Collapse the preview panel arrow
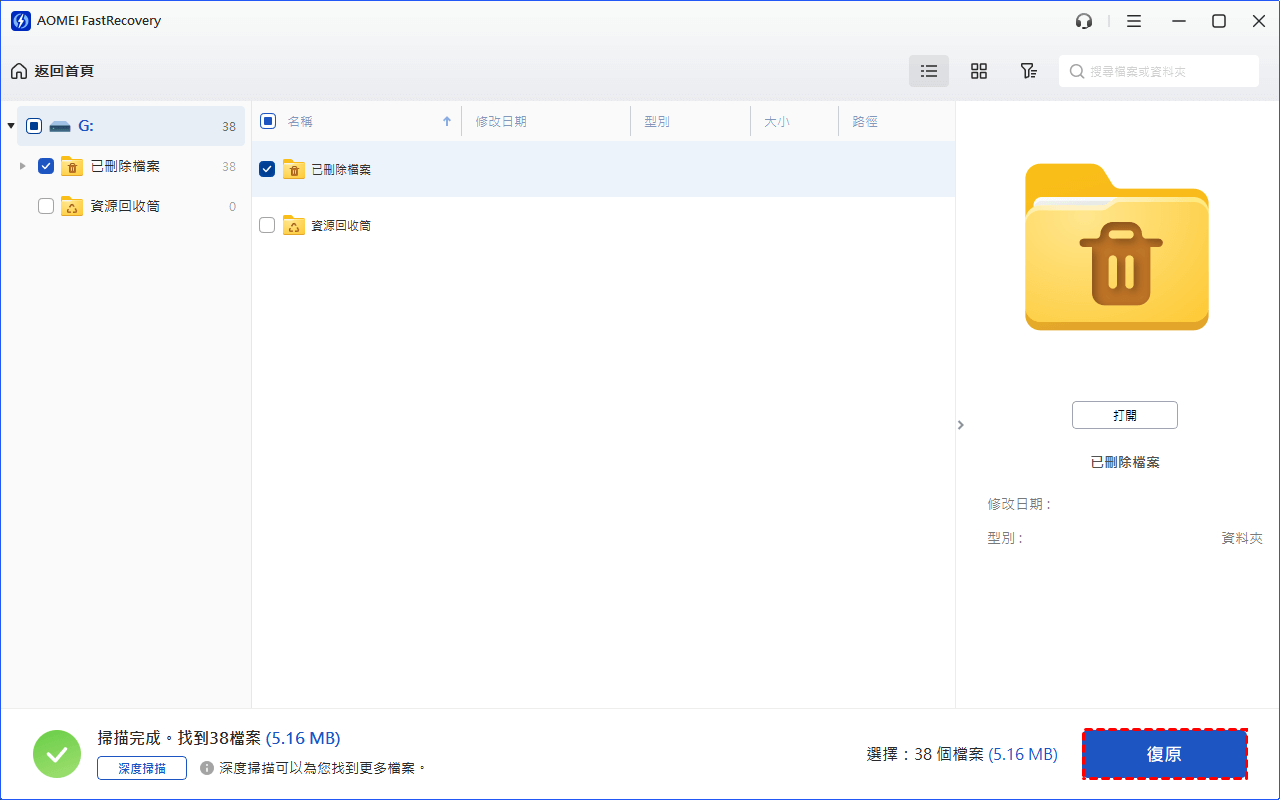1280x800 pixels. point(961,425)
